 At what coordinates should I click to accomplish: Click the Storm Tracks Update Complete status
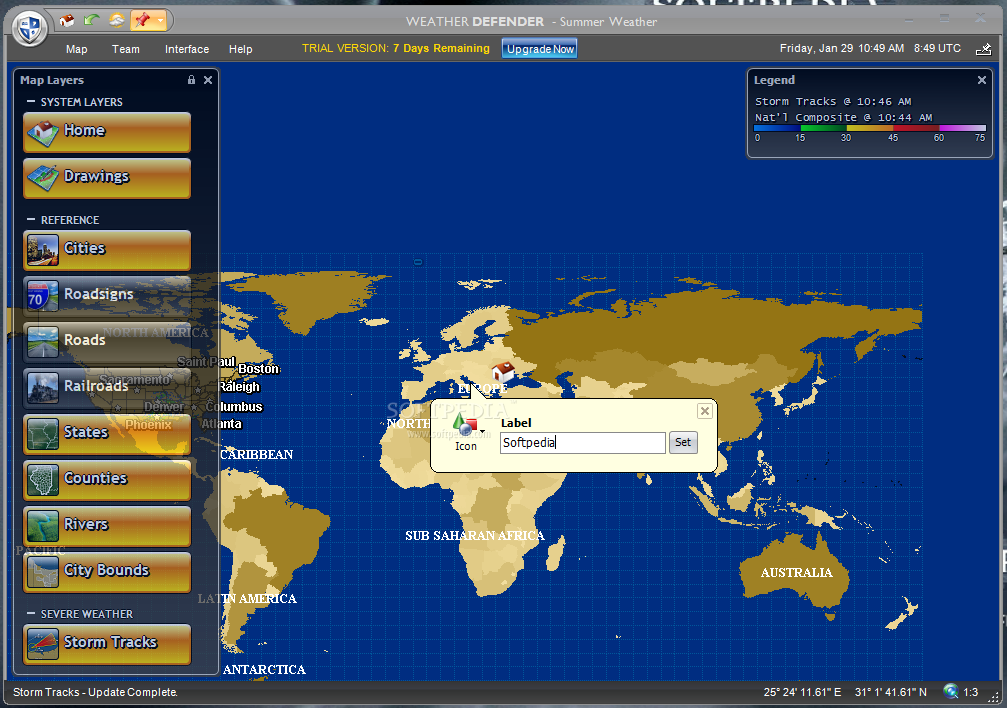95,692
